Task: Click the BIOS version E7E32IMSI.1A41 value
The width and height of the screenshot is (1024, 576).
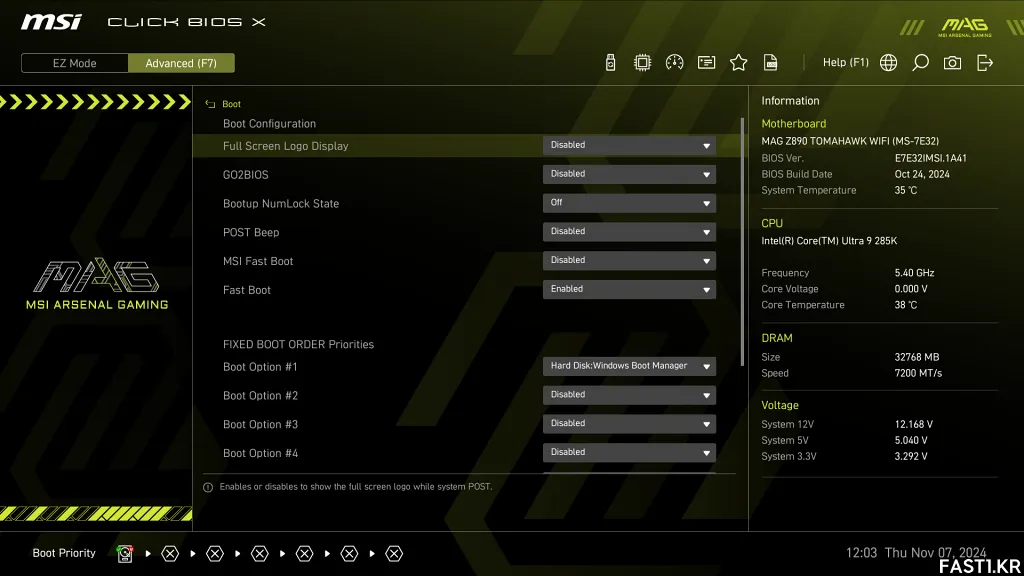Action: coord(931,158)
